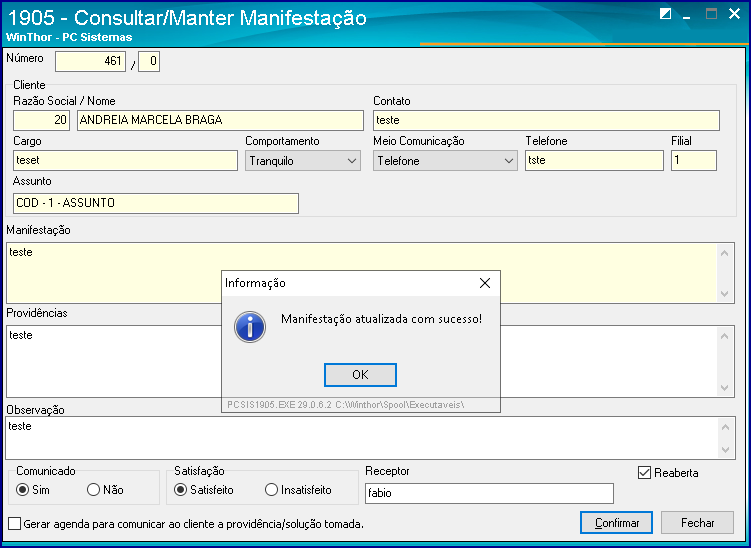Image resolution: width=751 pixels, height=548 pixels.
Task: Click the Telefone input field with tste
Action: coord(594,160)
